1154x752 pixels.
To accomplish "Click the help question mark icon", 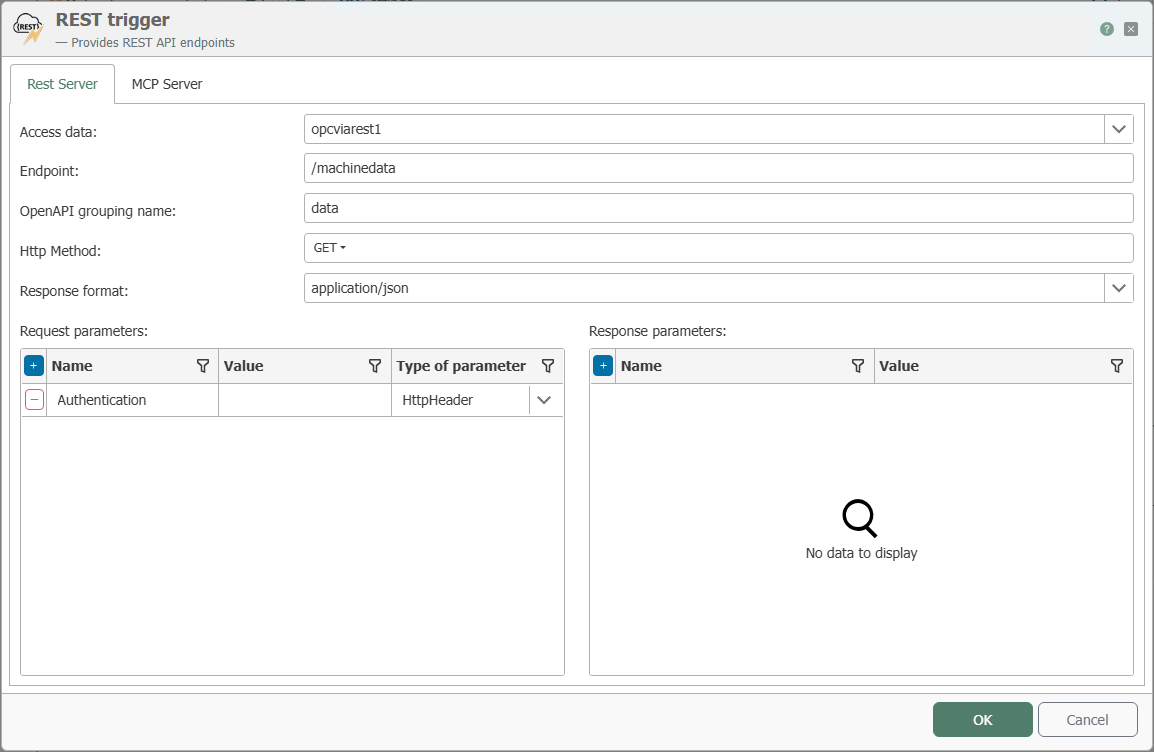I will point(1106,29).
